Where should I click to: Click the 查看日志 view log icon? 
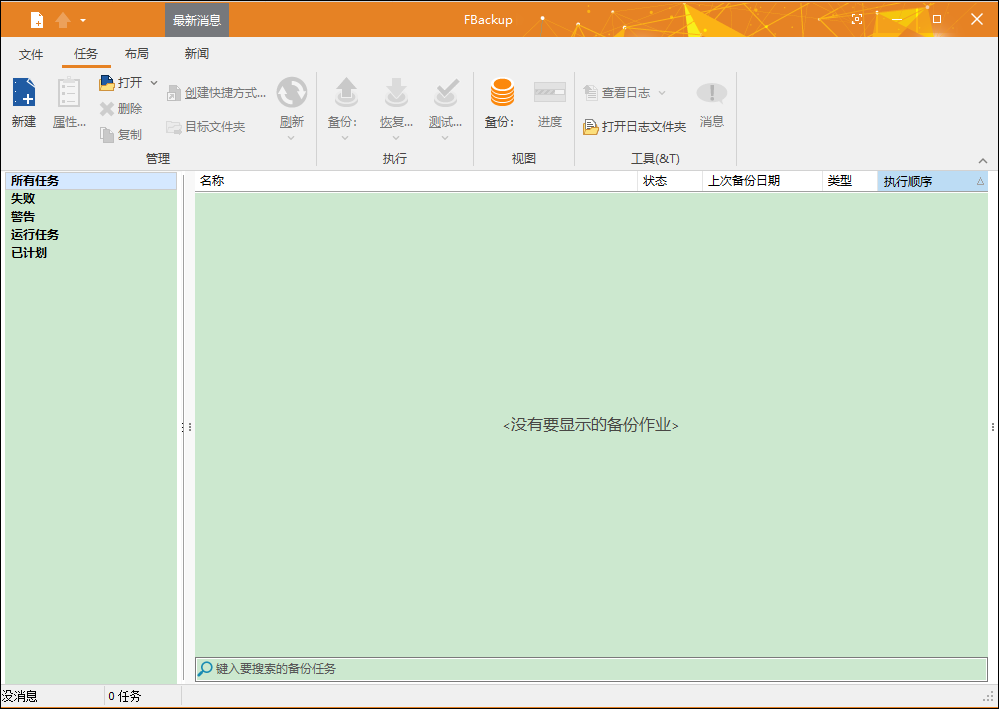(590, 93)
